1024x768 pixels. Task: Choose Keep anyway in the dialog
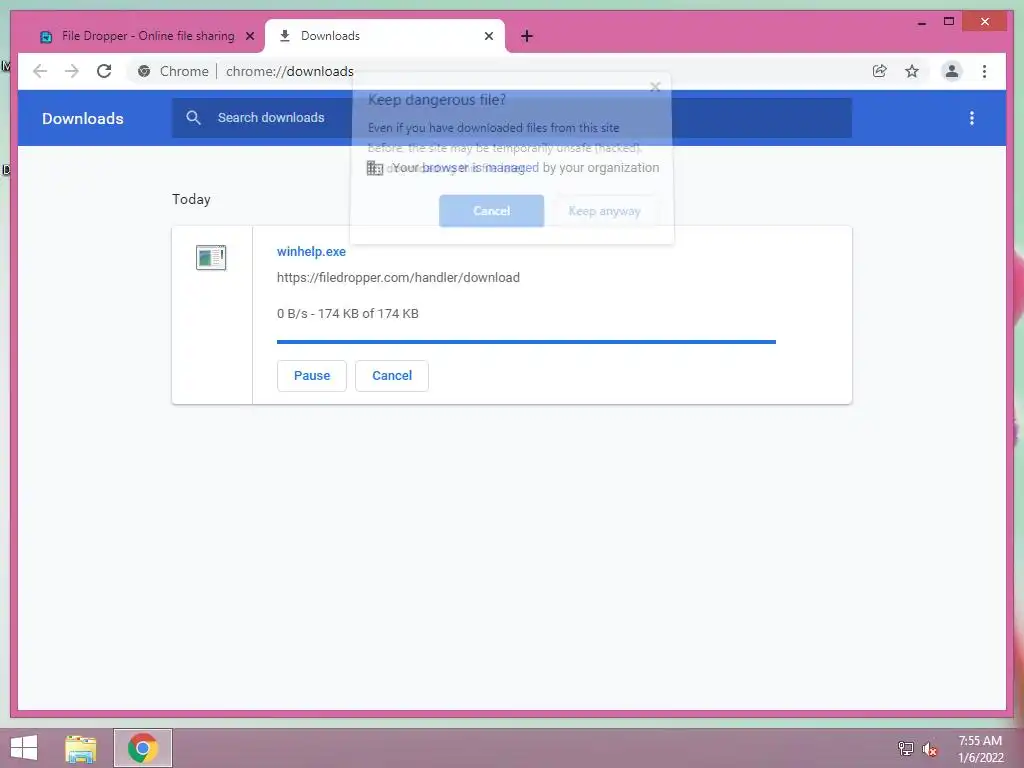(x=604, y=211)
